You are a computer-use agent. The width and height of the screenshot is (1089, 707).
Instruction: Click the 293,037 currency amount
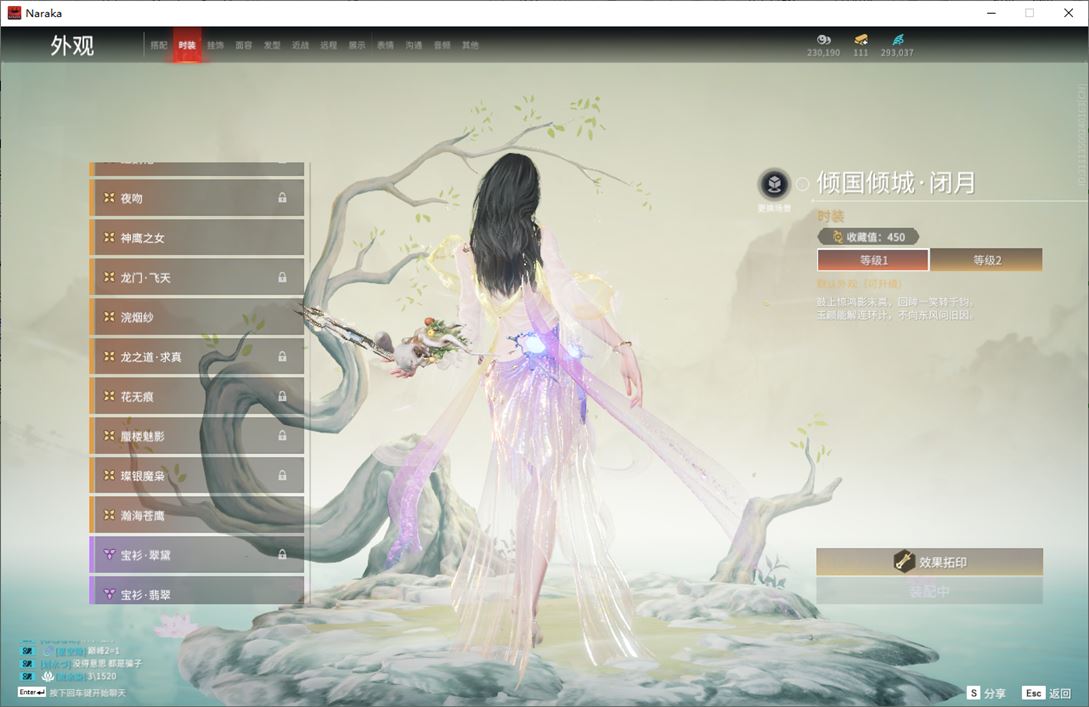point(897,53)
